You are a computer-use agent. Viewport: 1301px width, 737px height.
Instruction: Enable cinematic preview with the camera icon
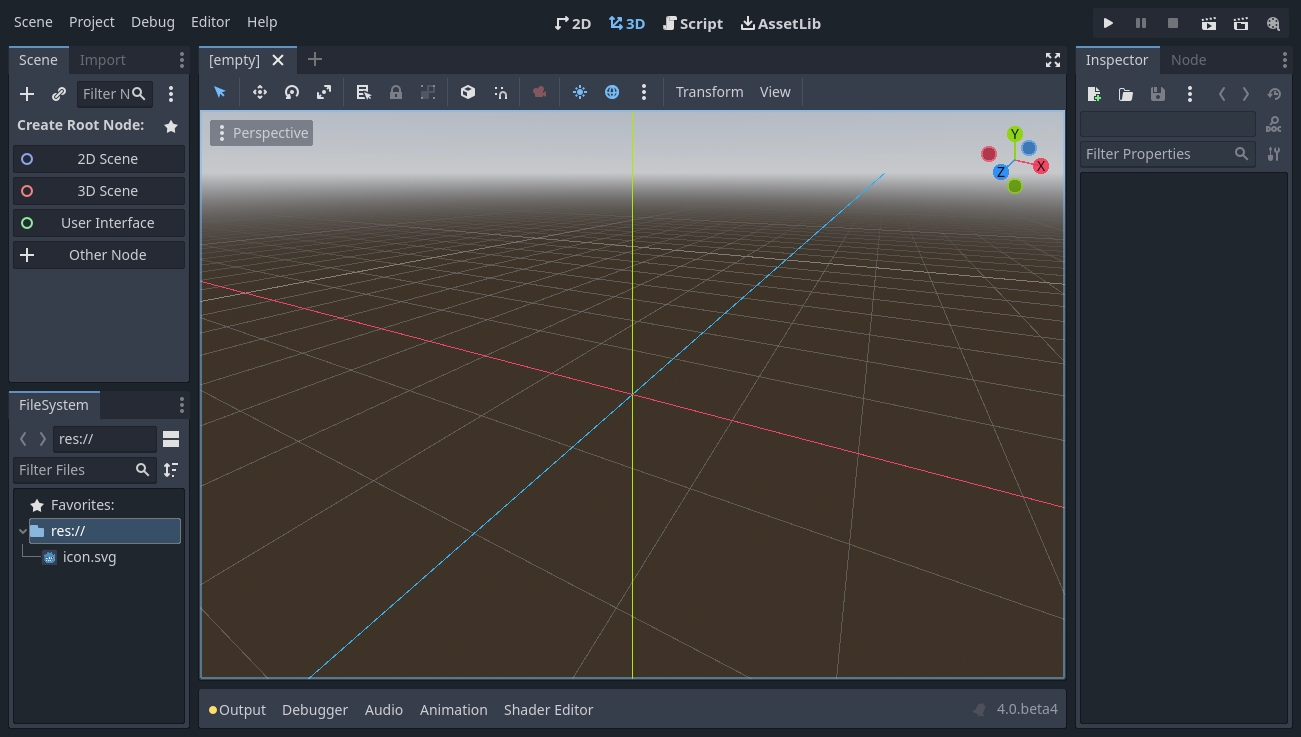click(x=539, y=92)
